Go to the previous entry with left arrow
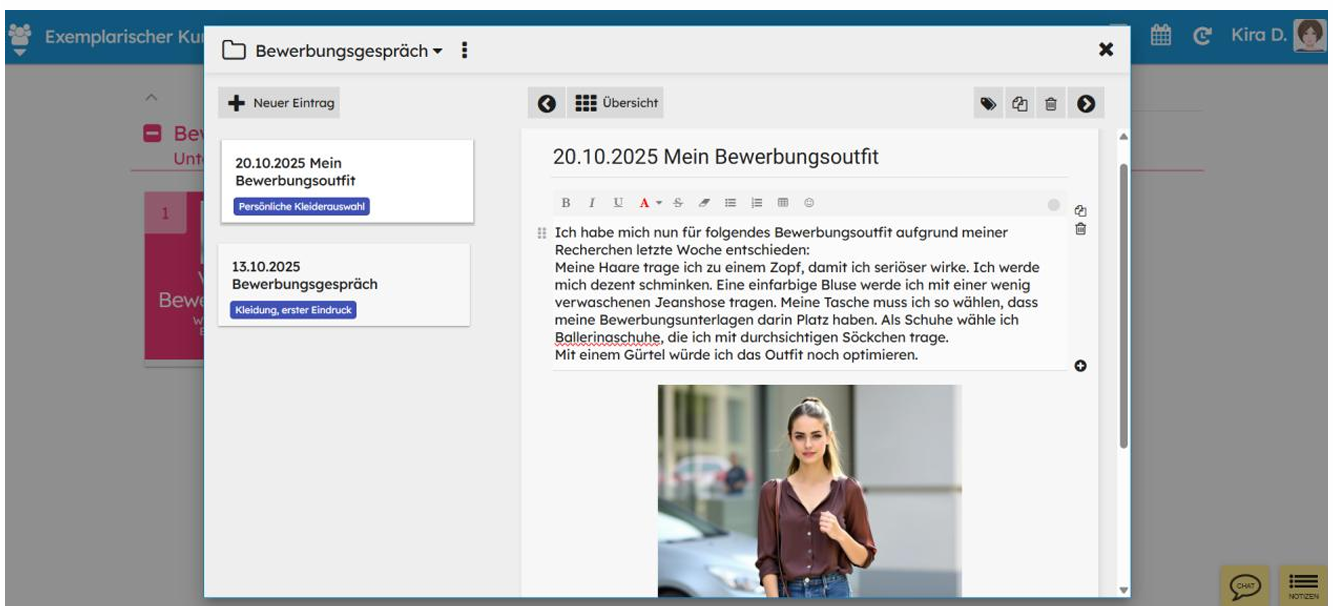Screen dimensions: 1336x610 click(x=546, y=103)
